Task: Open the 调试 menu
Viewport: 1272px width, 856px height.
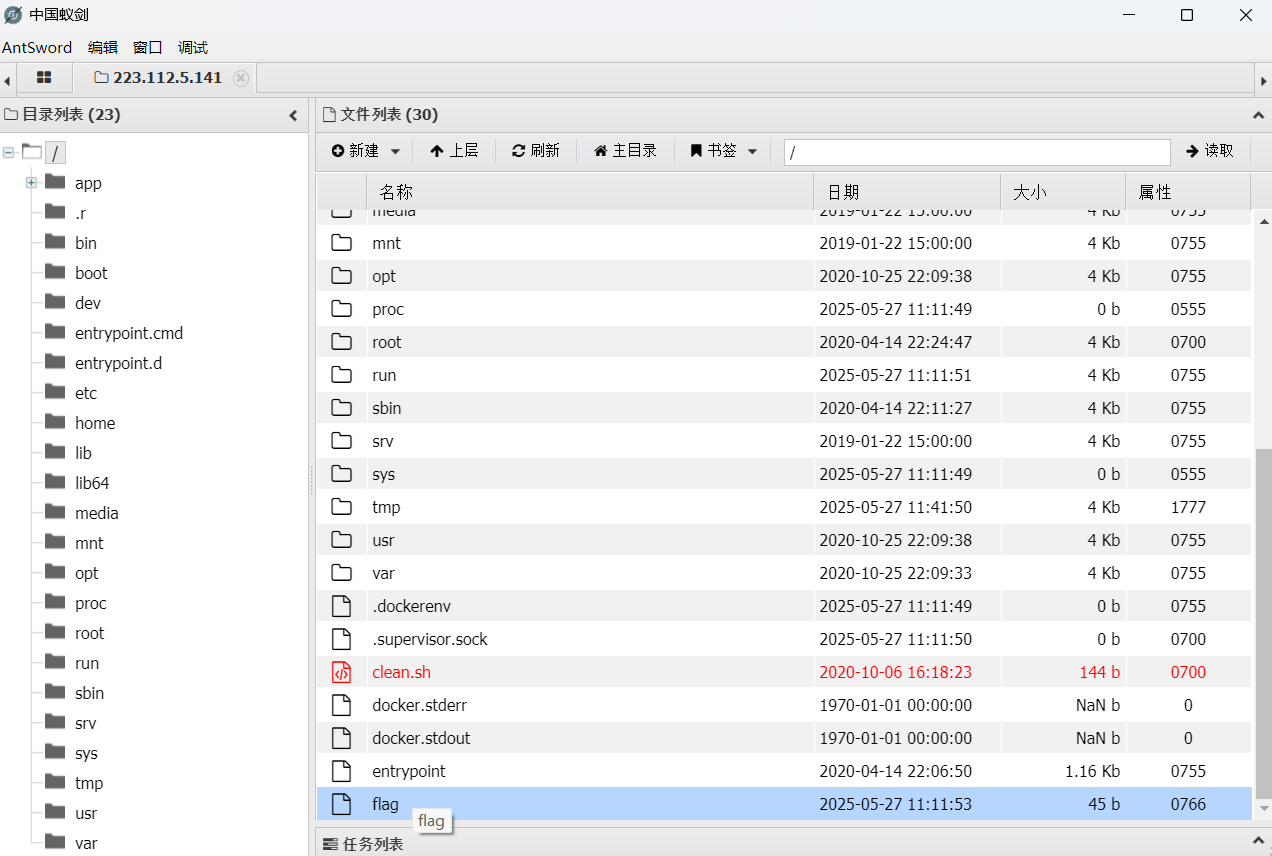Action: [193, 47]
